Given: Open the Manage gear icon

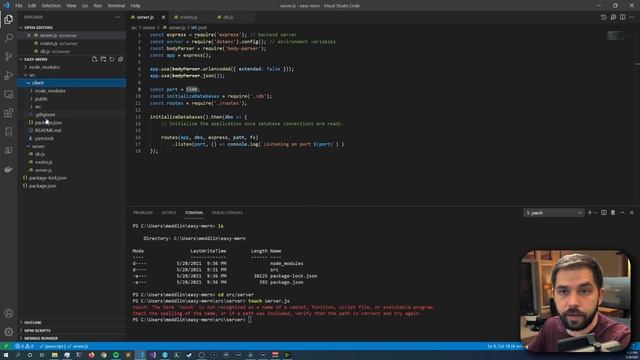Looking at the screenshot, I should 9,332.
